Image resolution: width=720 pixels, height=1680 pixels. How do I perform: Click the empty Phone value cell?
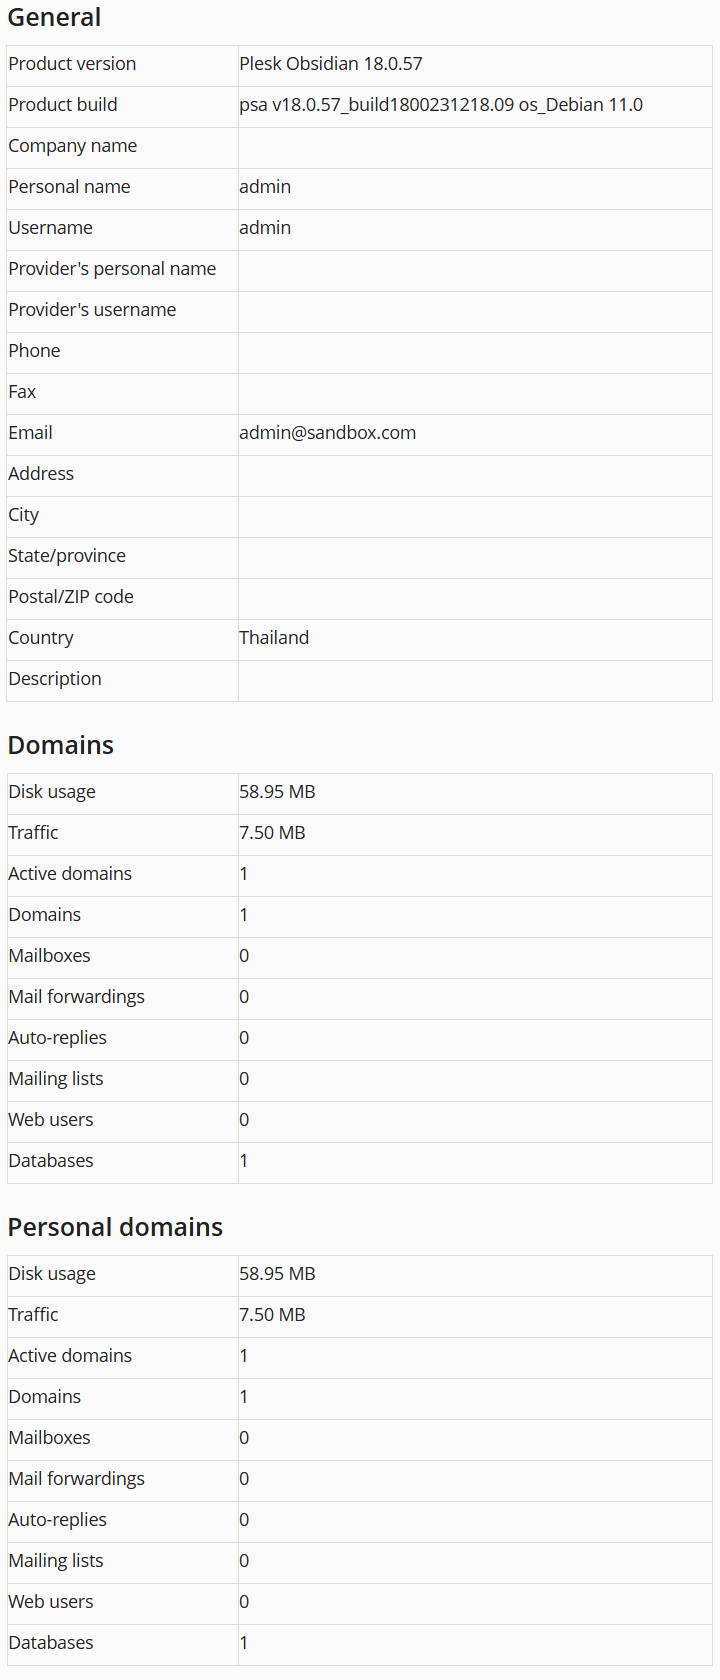pos(474,351)
